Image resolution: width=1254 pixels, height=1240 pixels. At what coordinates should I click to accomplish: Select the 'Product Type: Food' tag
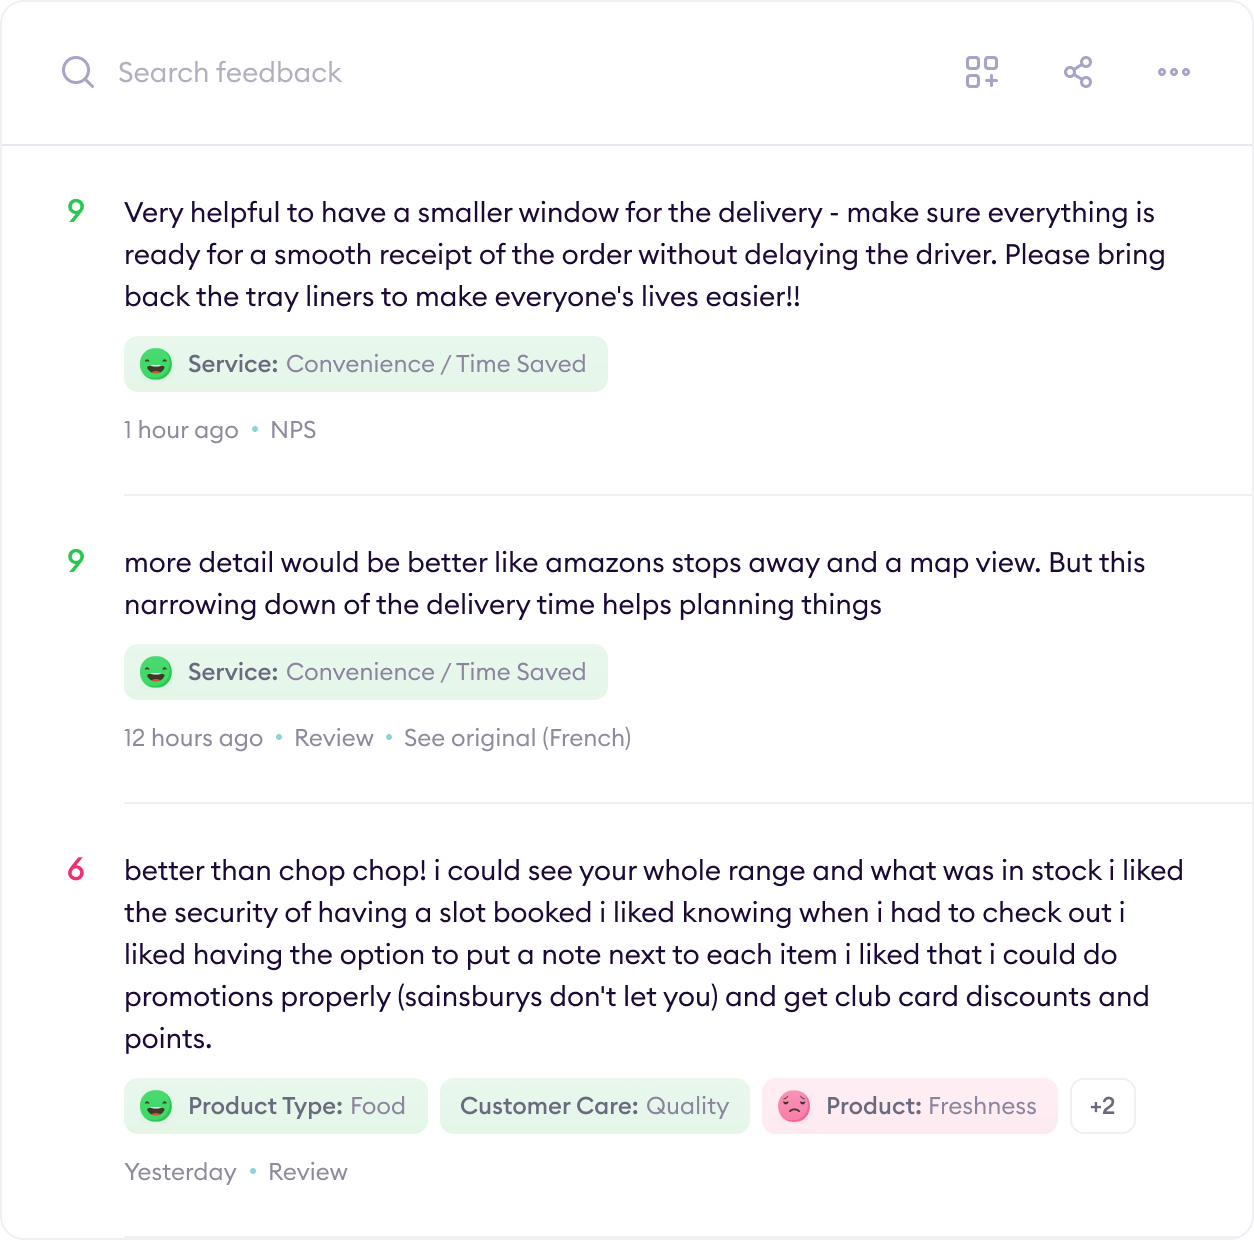[x=275, y=1106]
